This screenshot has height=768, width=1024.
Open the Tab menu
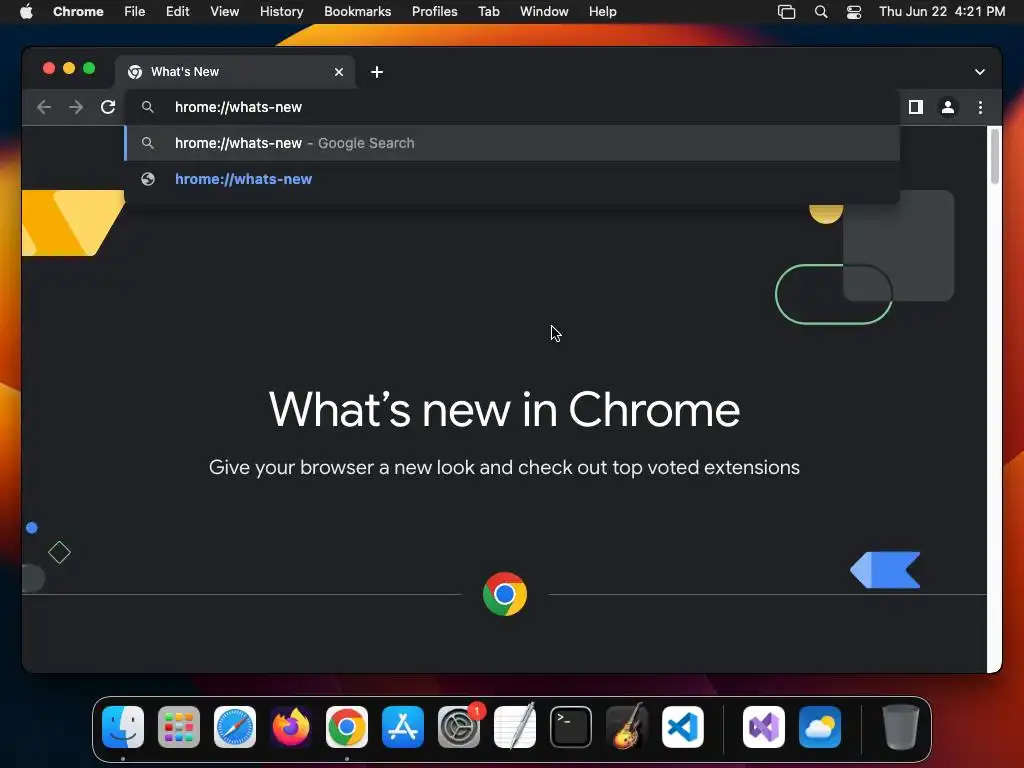coord(488,11)
